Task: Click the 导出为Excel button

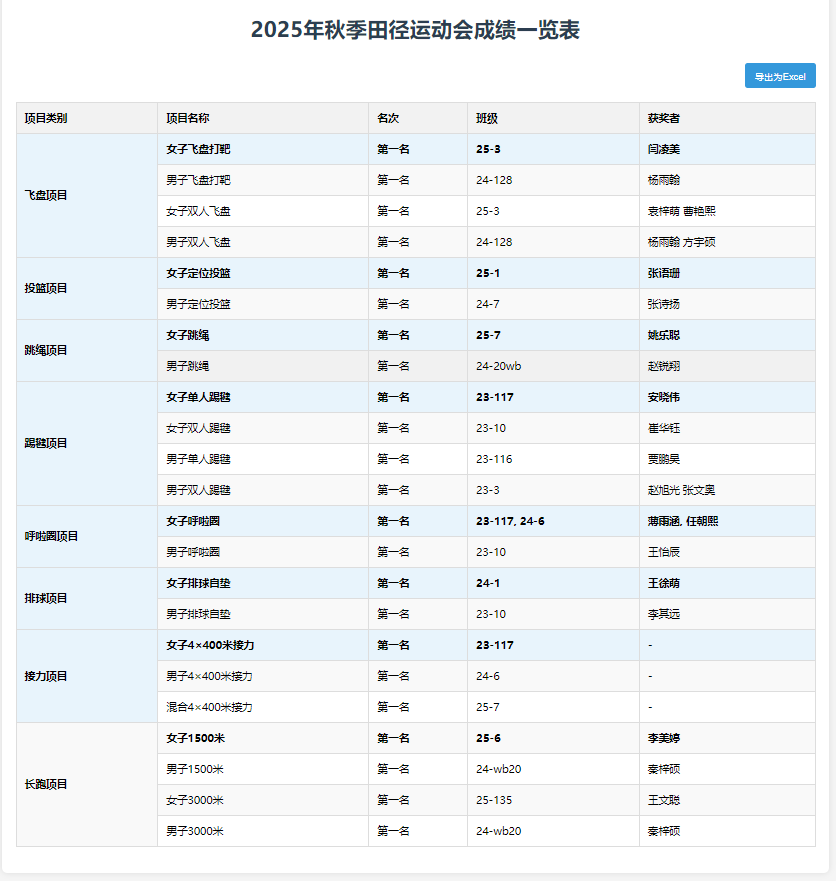Action: click(779, 76)
